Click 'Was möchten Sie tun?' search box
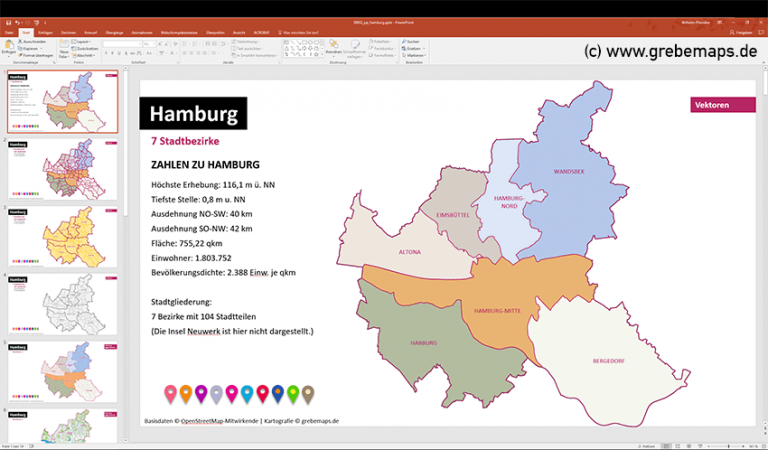The width and height of the screenshot is (768, 450). [299, 33]
